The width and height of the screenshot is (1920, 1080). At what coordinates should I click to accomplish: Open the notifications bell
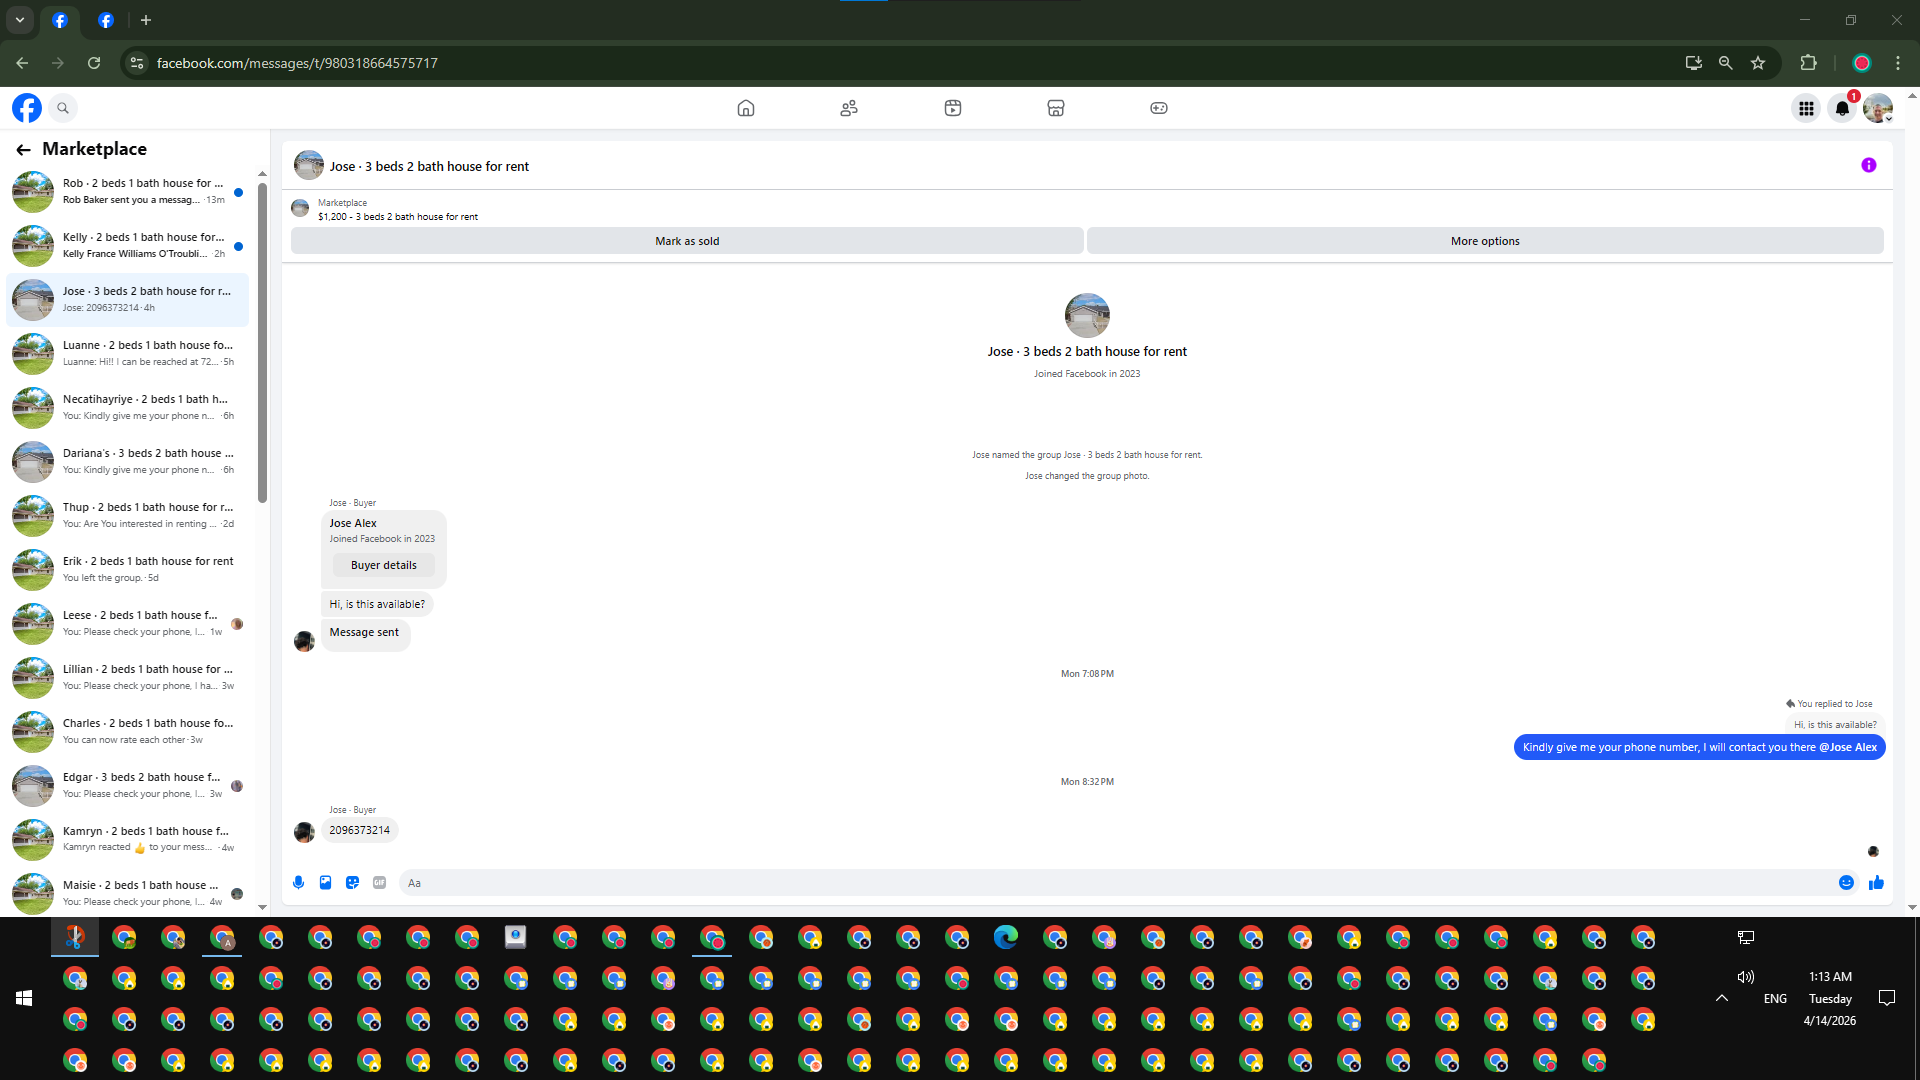(1842, 108)
